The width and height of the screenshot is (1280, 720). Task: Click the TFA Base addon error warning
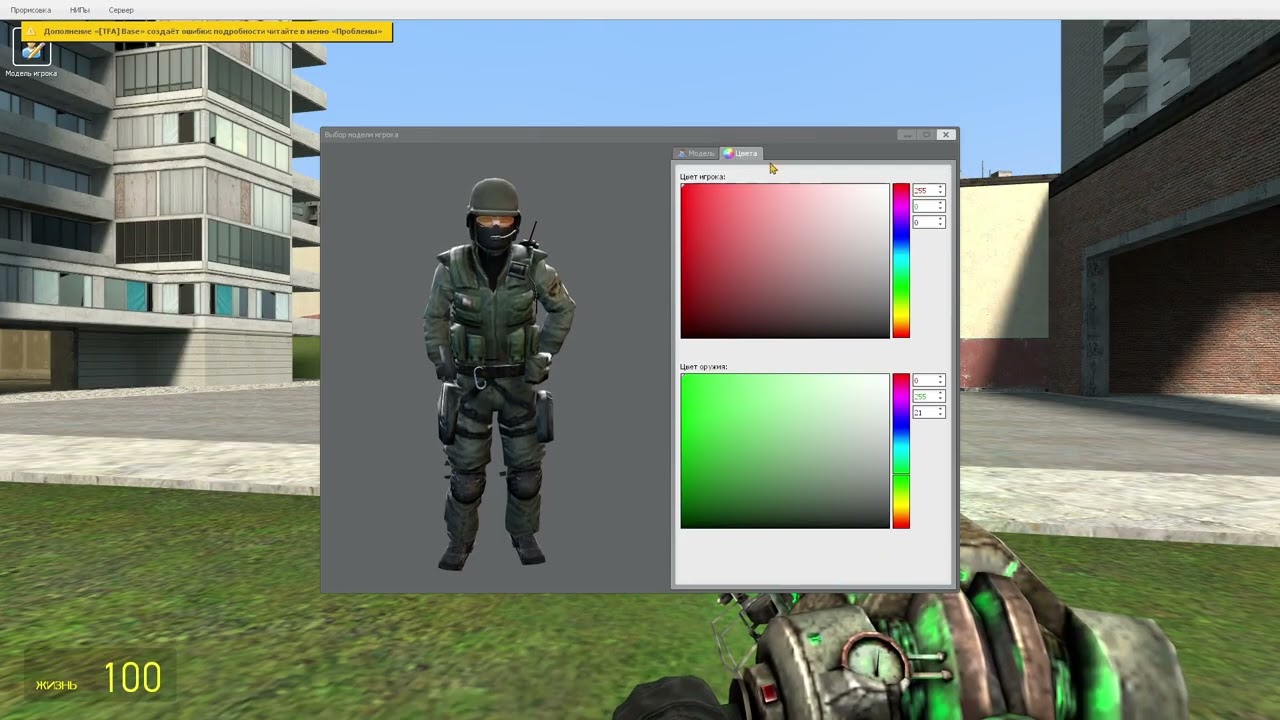[207, 31]
